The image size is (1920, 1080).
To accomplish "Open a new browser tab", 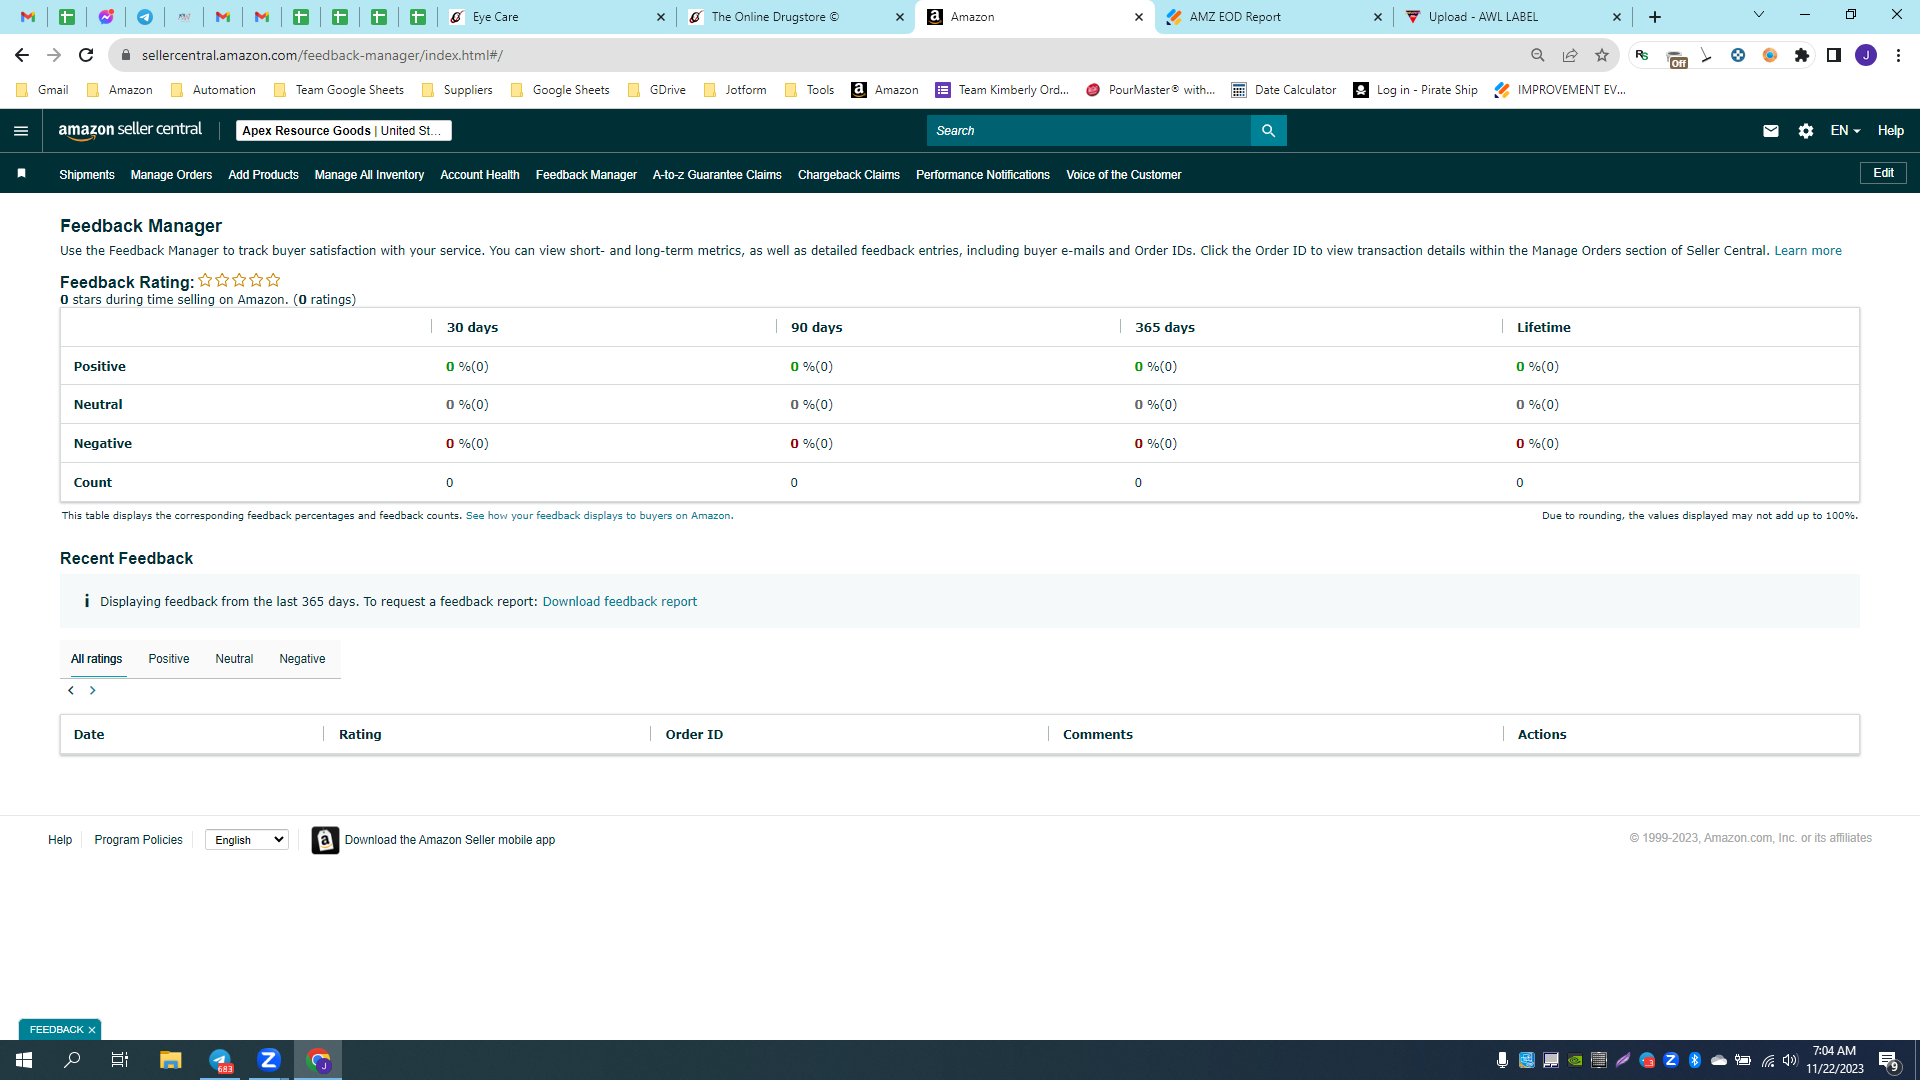I will [x=1655, y=17].
